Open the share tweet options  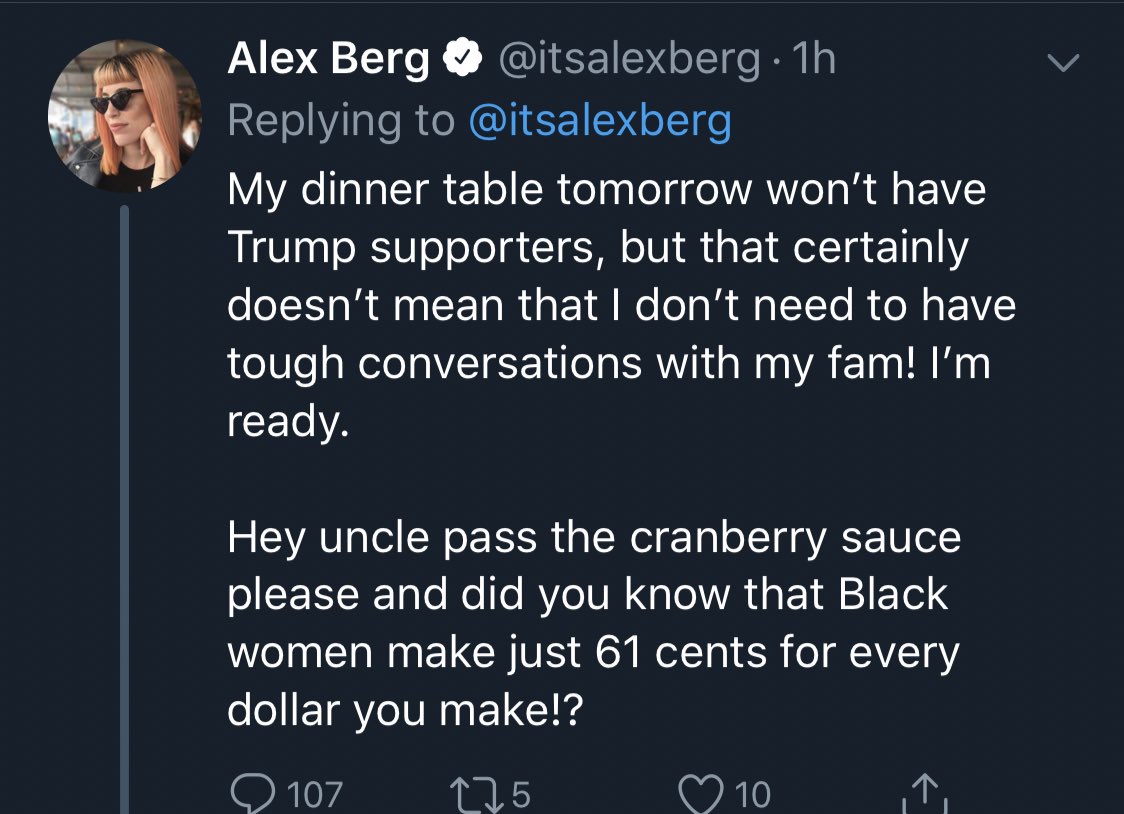coord(925,795)
